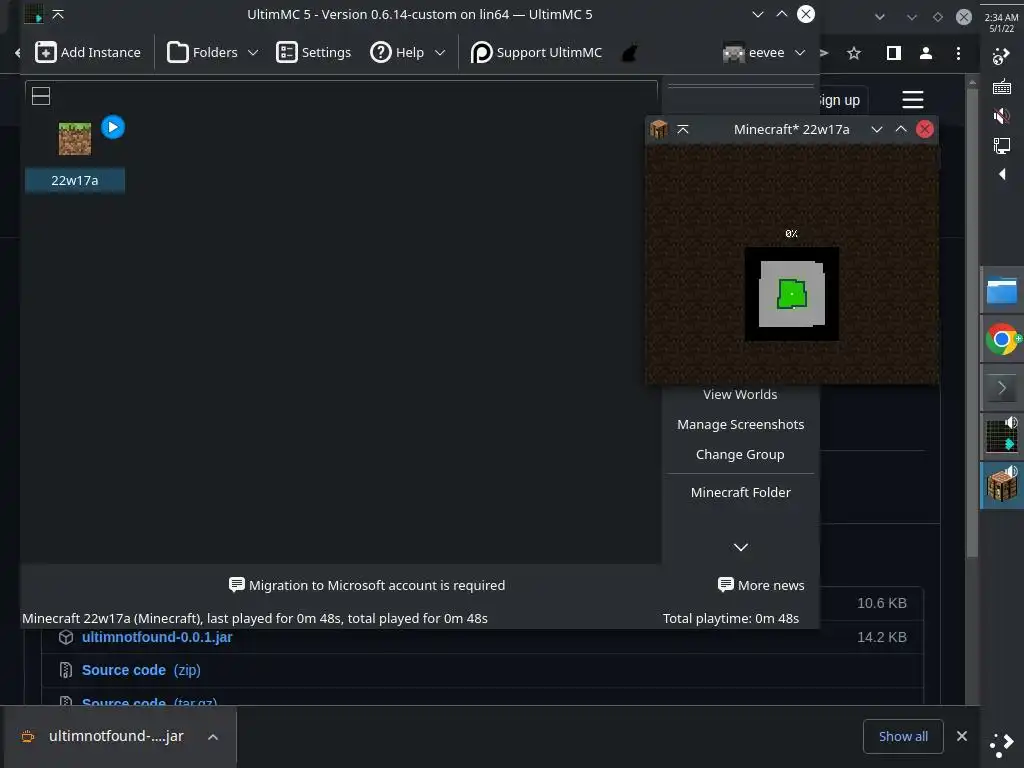
Task: Click the panel arrow button
Action: pos(1001,388)
